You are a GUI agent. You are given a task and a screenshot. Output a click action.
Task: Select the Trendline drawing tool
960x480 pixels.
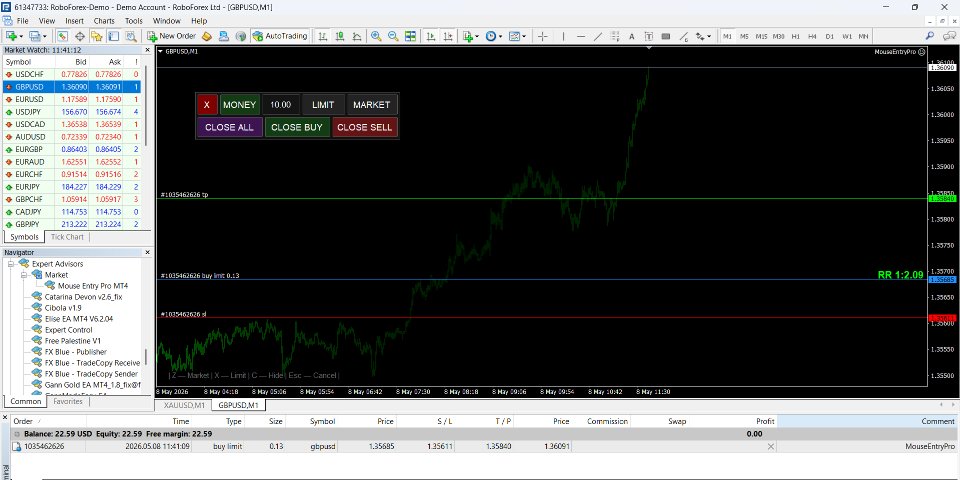tap(598, 36)
